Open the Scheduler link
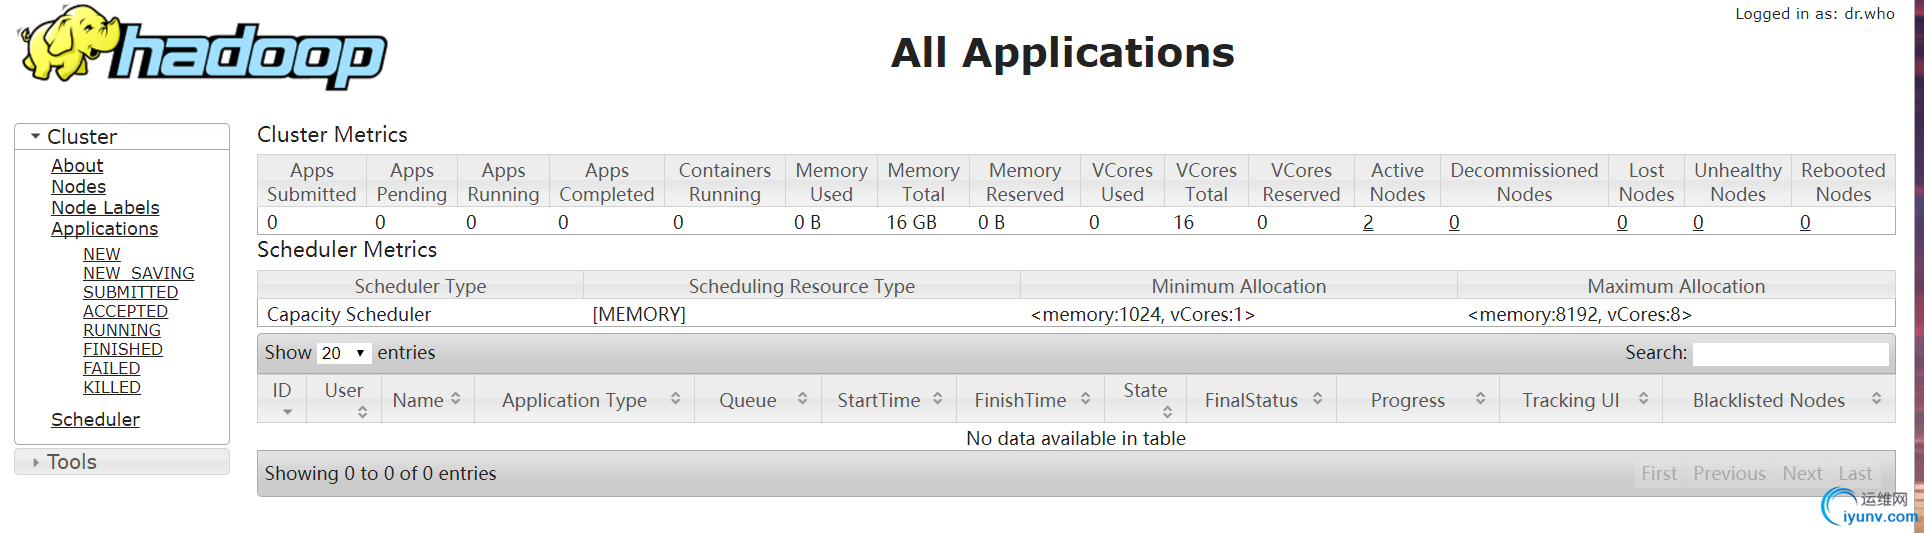 coord(95,420)
